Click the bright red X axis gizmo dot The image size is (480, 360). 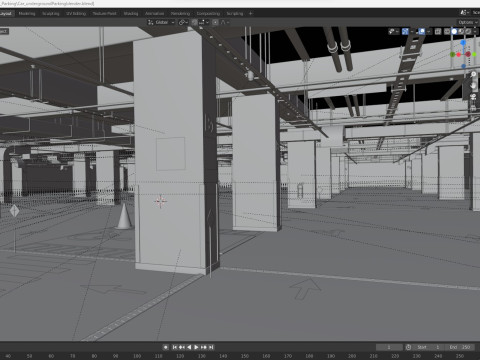point(459,55)
